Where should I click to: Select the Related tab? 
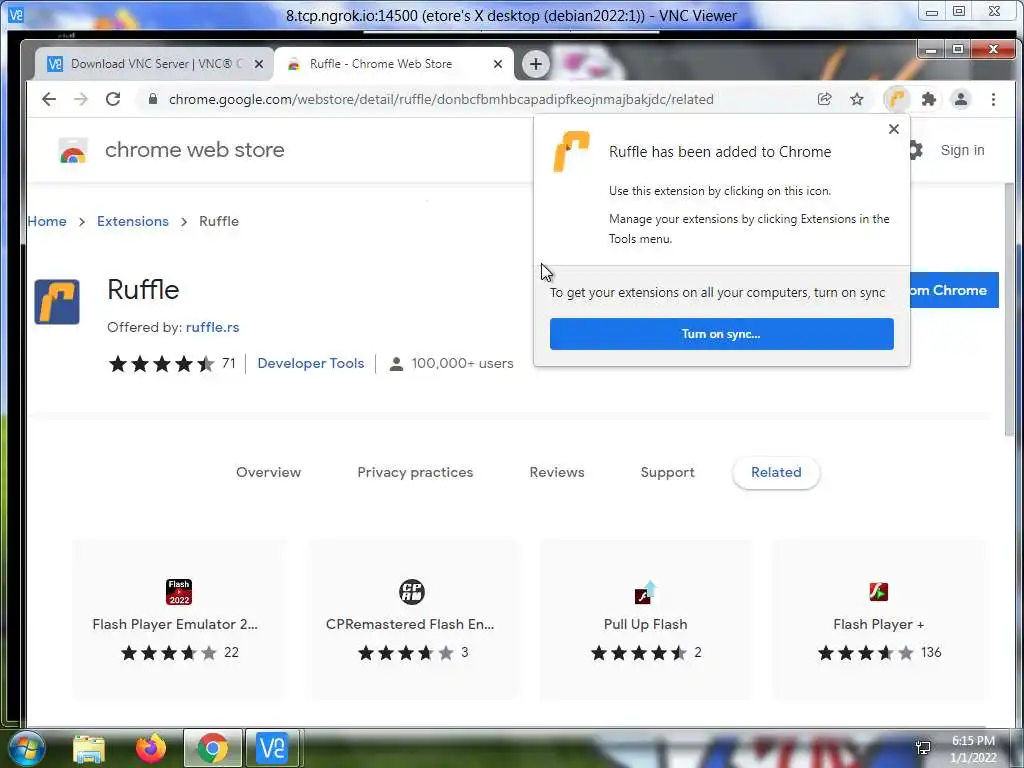click(776, 472)
